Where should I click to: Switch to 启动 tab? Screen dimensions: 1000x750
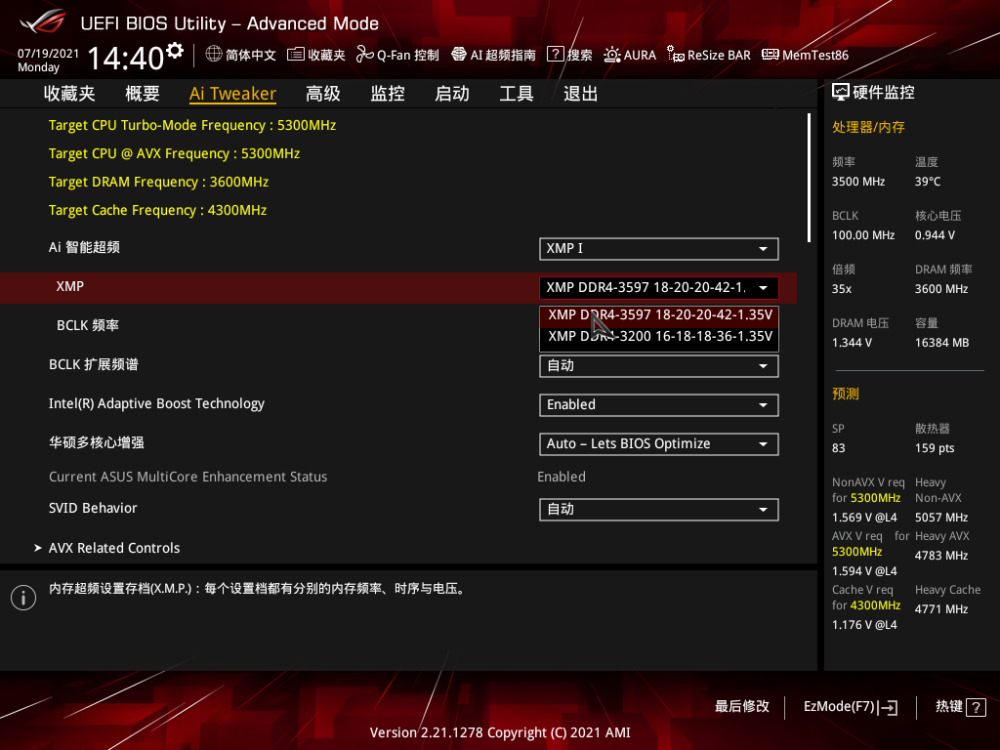tap(452, 94)
